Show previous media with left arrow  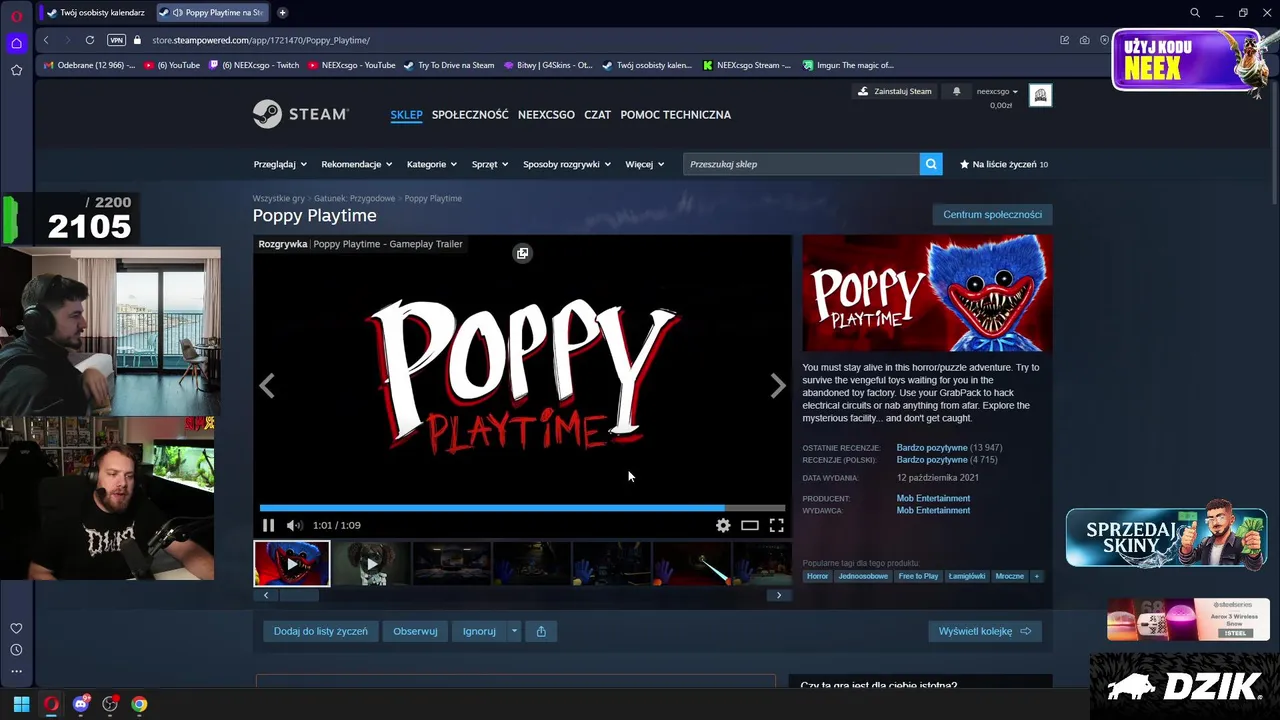click(x=267, y=386)
